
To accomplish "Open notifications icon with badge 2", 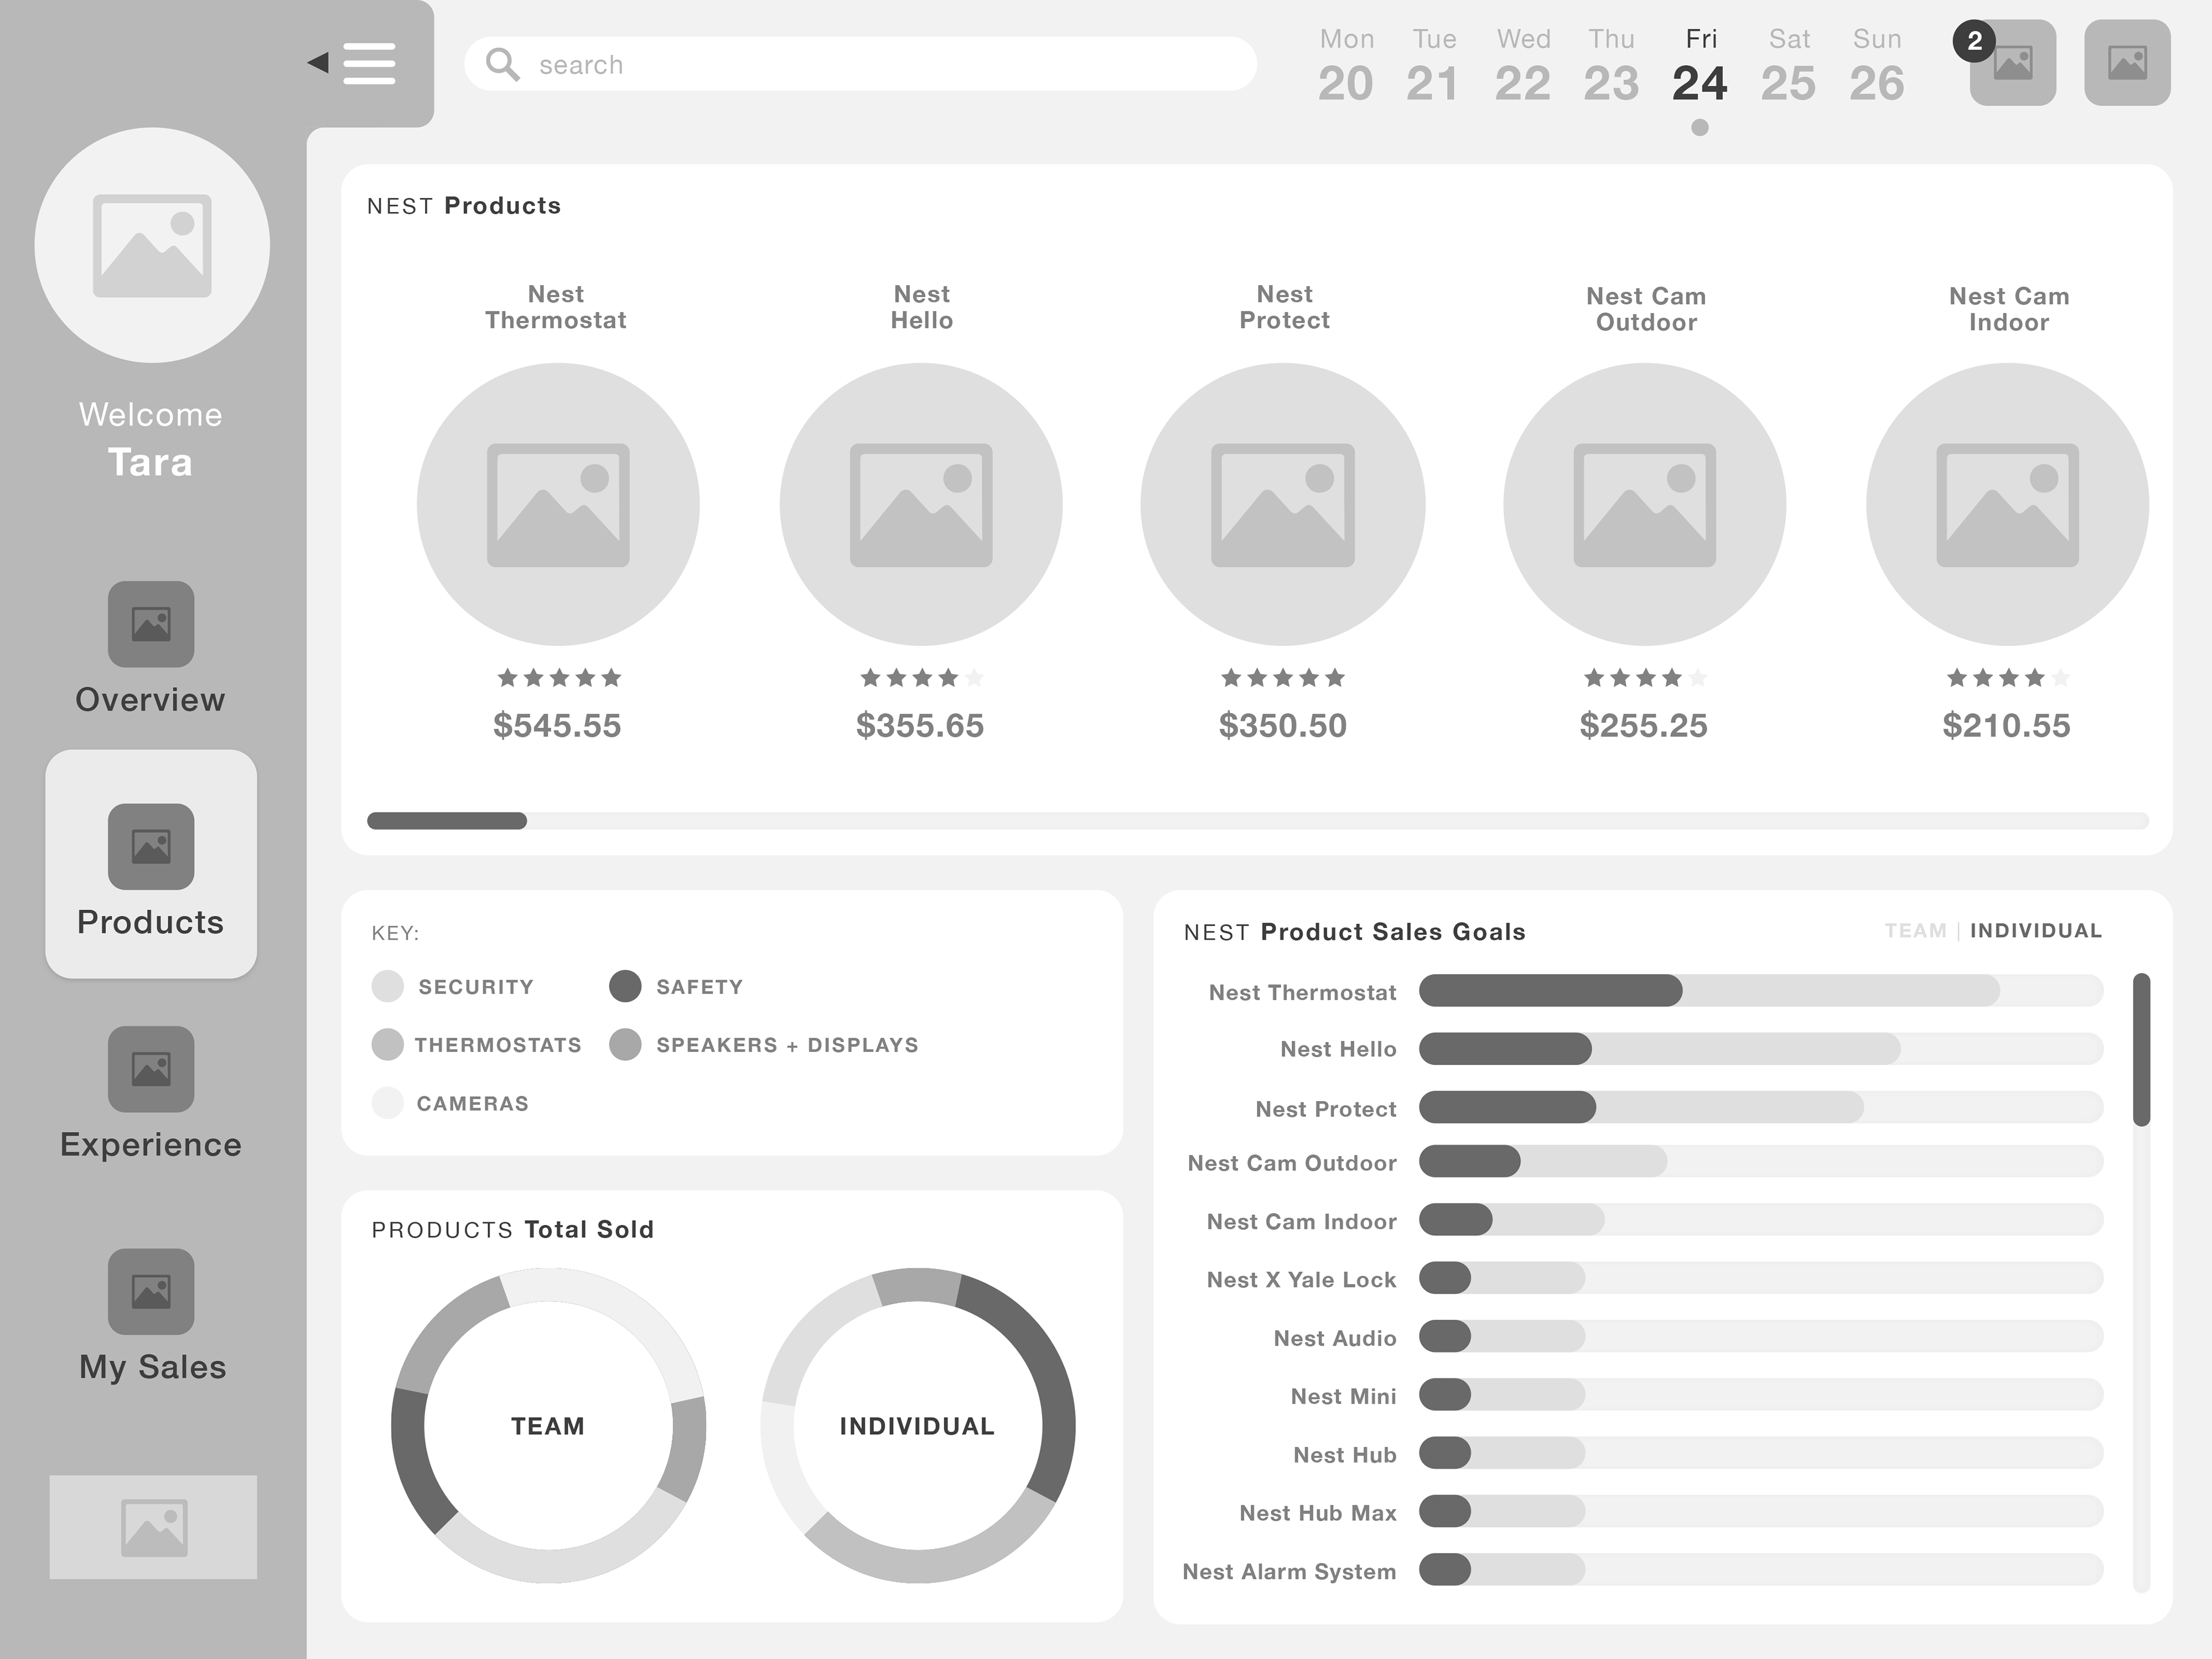I will point(2012,62).
